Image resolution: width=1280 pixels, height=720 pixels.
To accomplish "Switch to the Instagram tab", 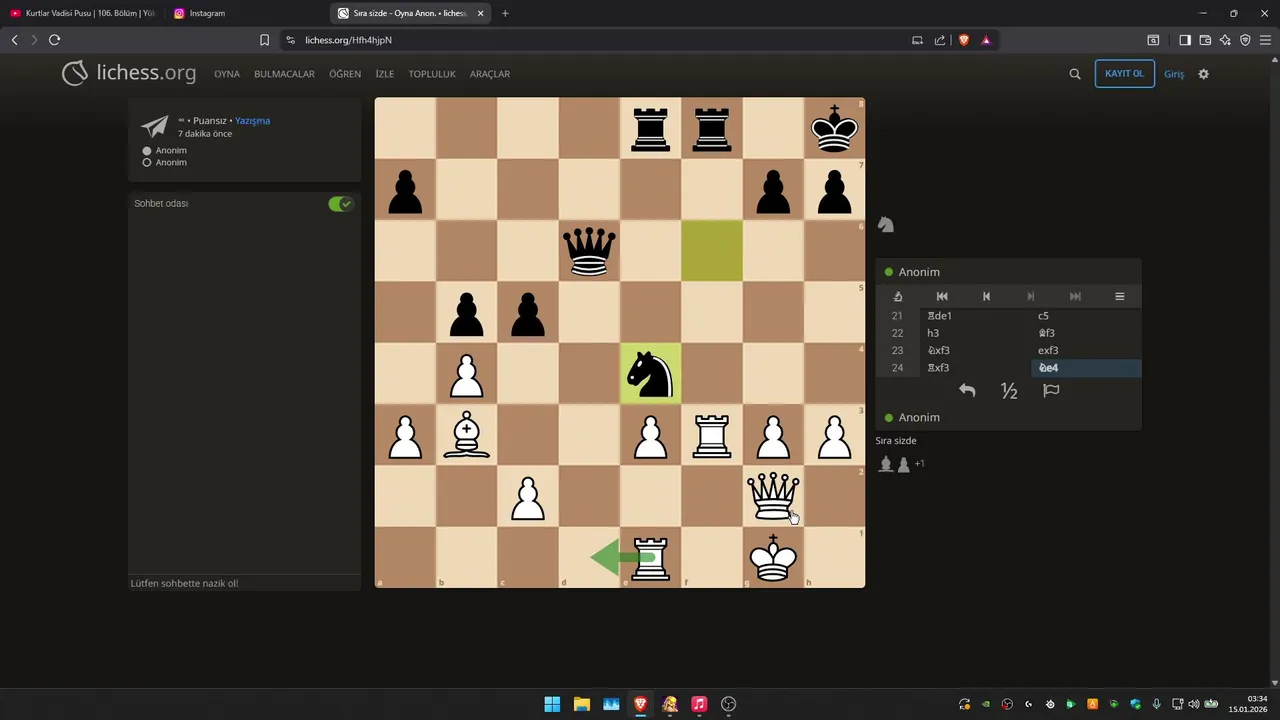I will (245, 13).
